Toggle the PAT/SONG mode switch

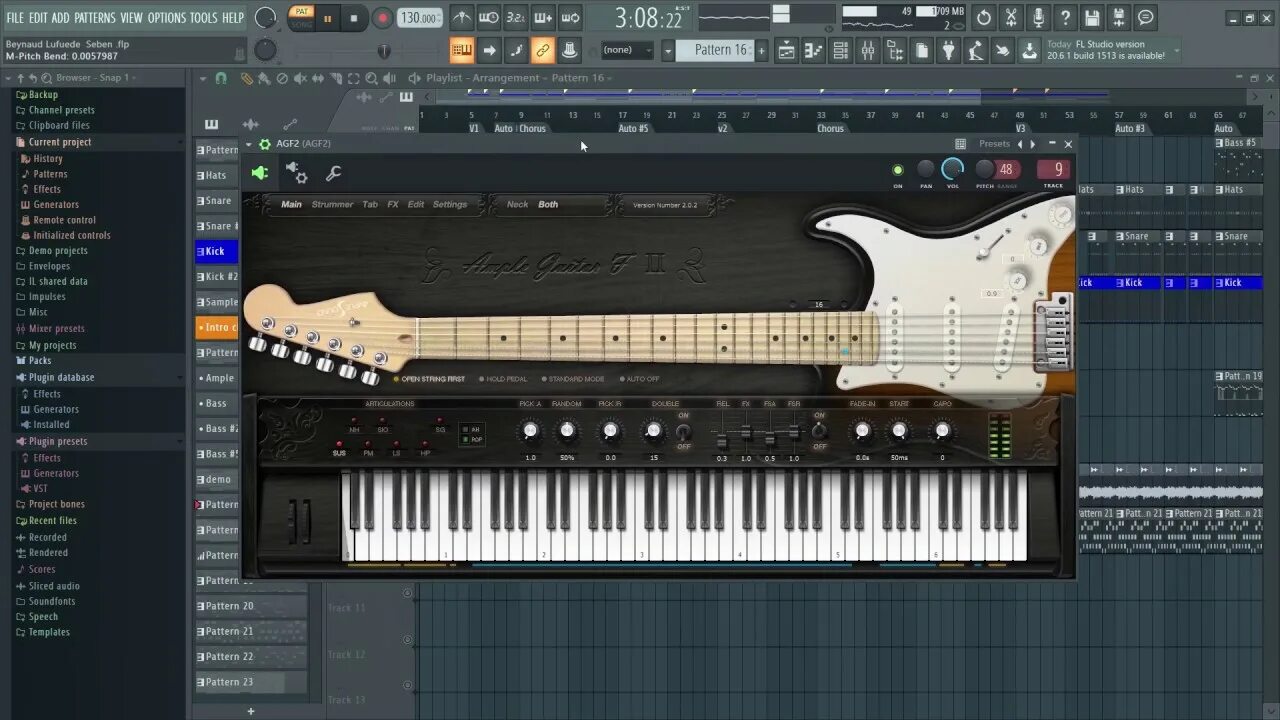[300, 18]
